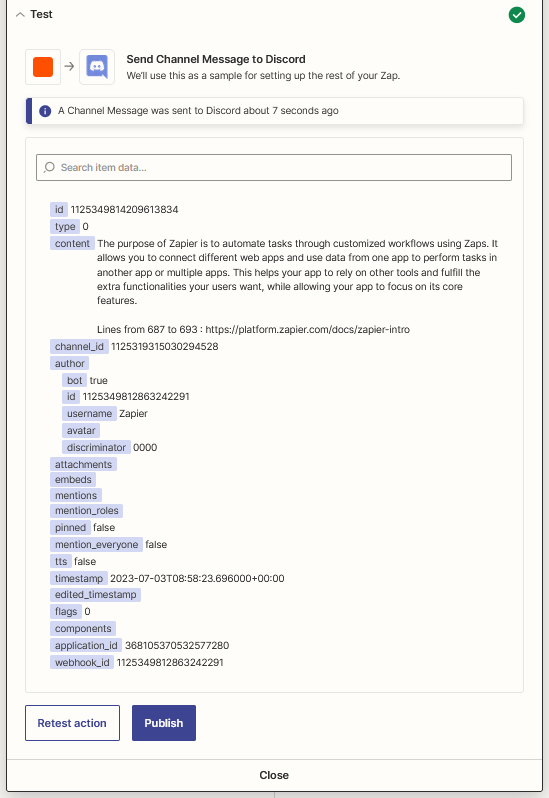Select the timestamp field tag
This screenshot has height=798, width=549.
[x=79, y=578]
